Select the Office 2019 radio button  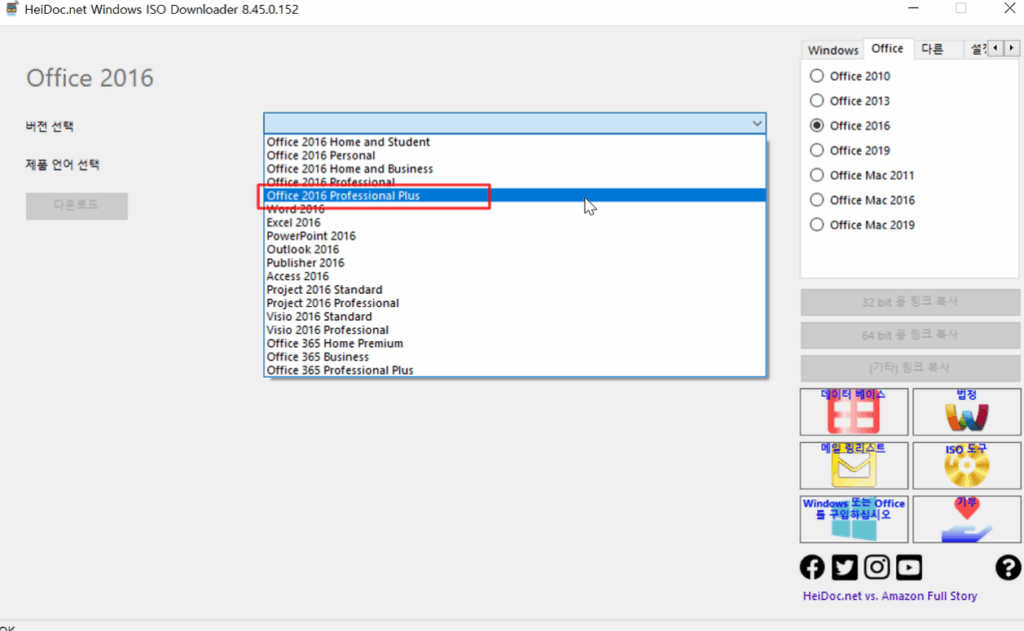click(x=816, y=150)
